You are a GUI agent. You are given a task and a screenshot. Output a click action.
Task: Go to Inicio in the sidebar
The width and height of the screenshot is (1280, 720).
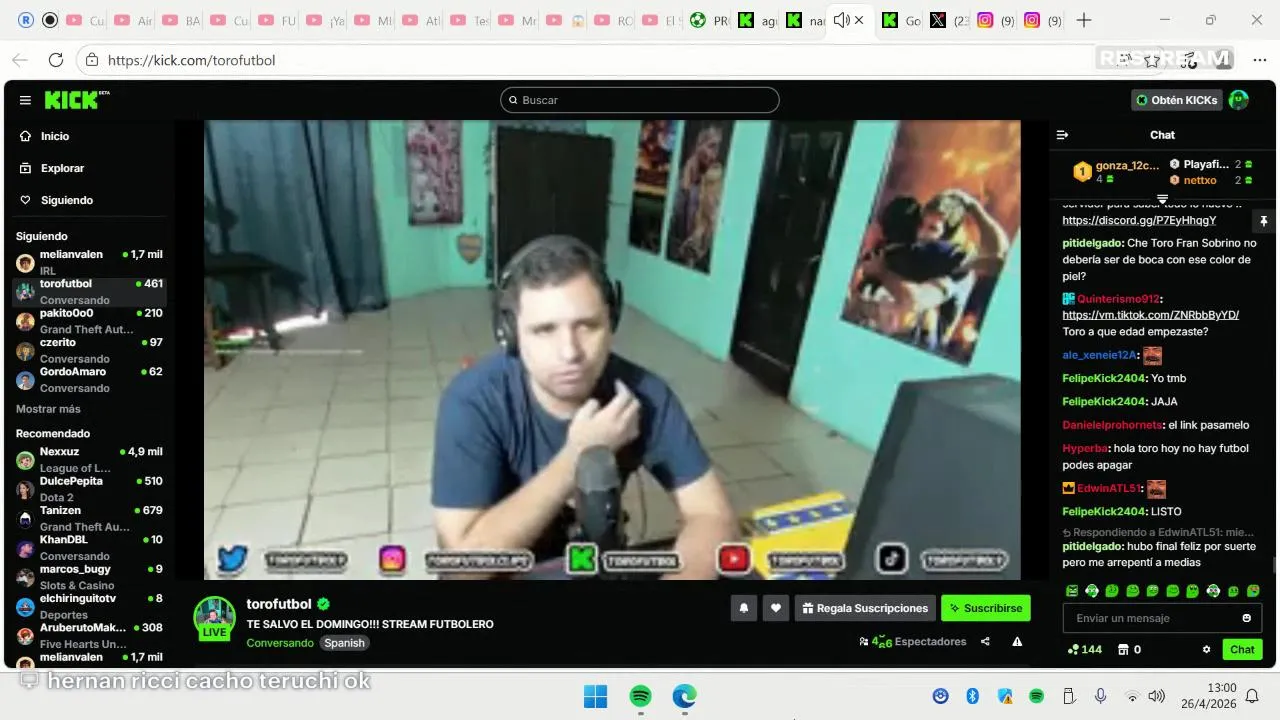55,136
